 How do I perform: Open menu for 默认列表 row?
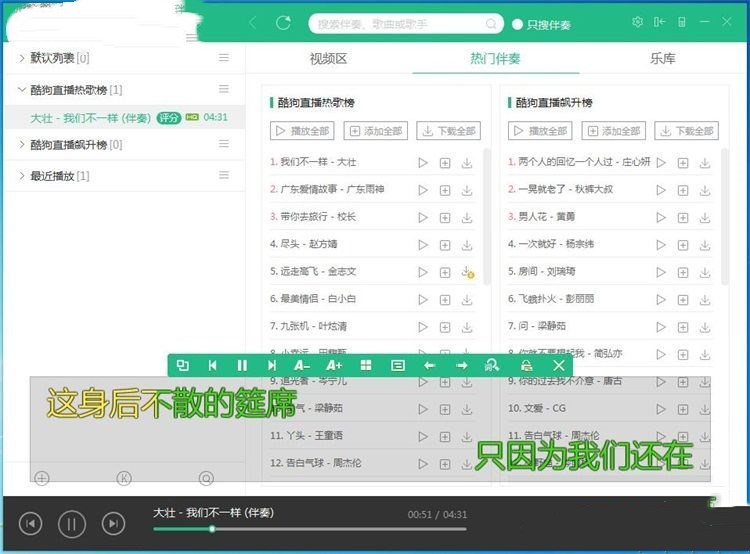coord(224,58)
